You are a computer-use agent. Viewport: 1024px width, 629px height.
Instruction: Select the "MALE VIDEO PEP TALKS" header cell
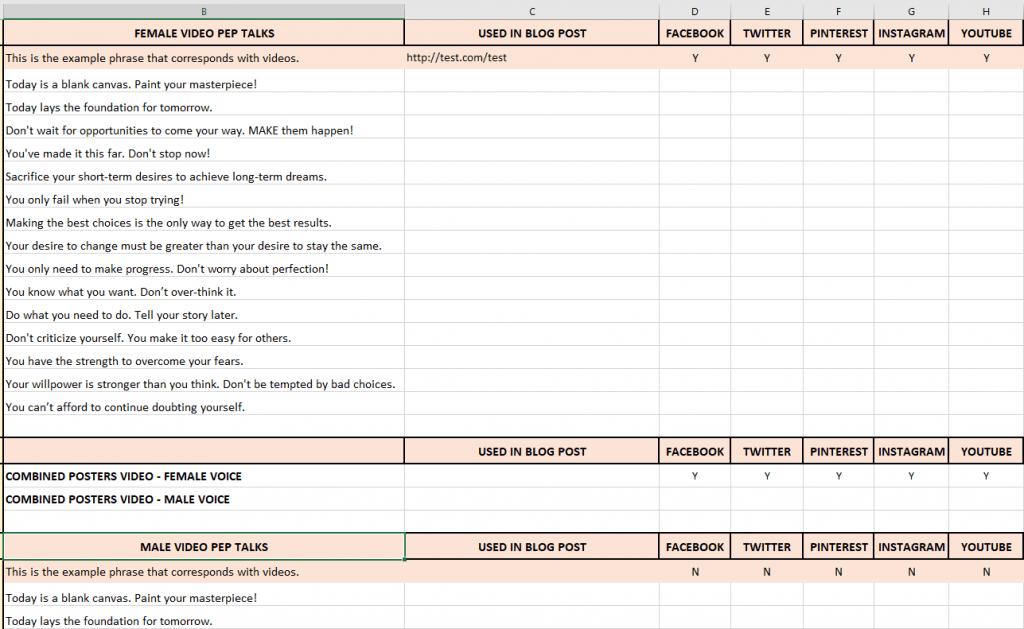click(204, 547)
